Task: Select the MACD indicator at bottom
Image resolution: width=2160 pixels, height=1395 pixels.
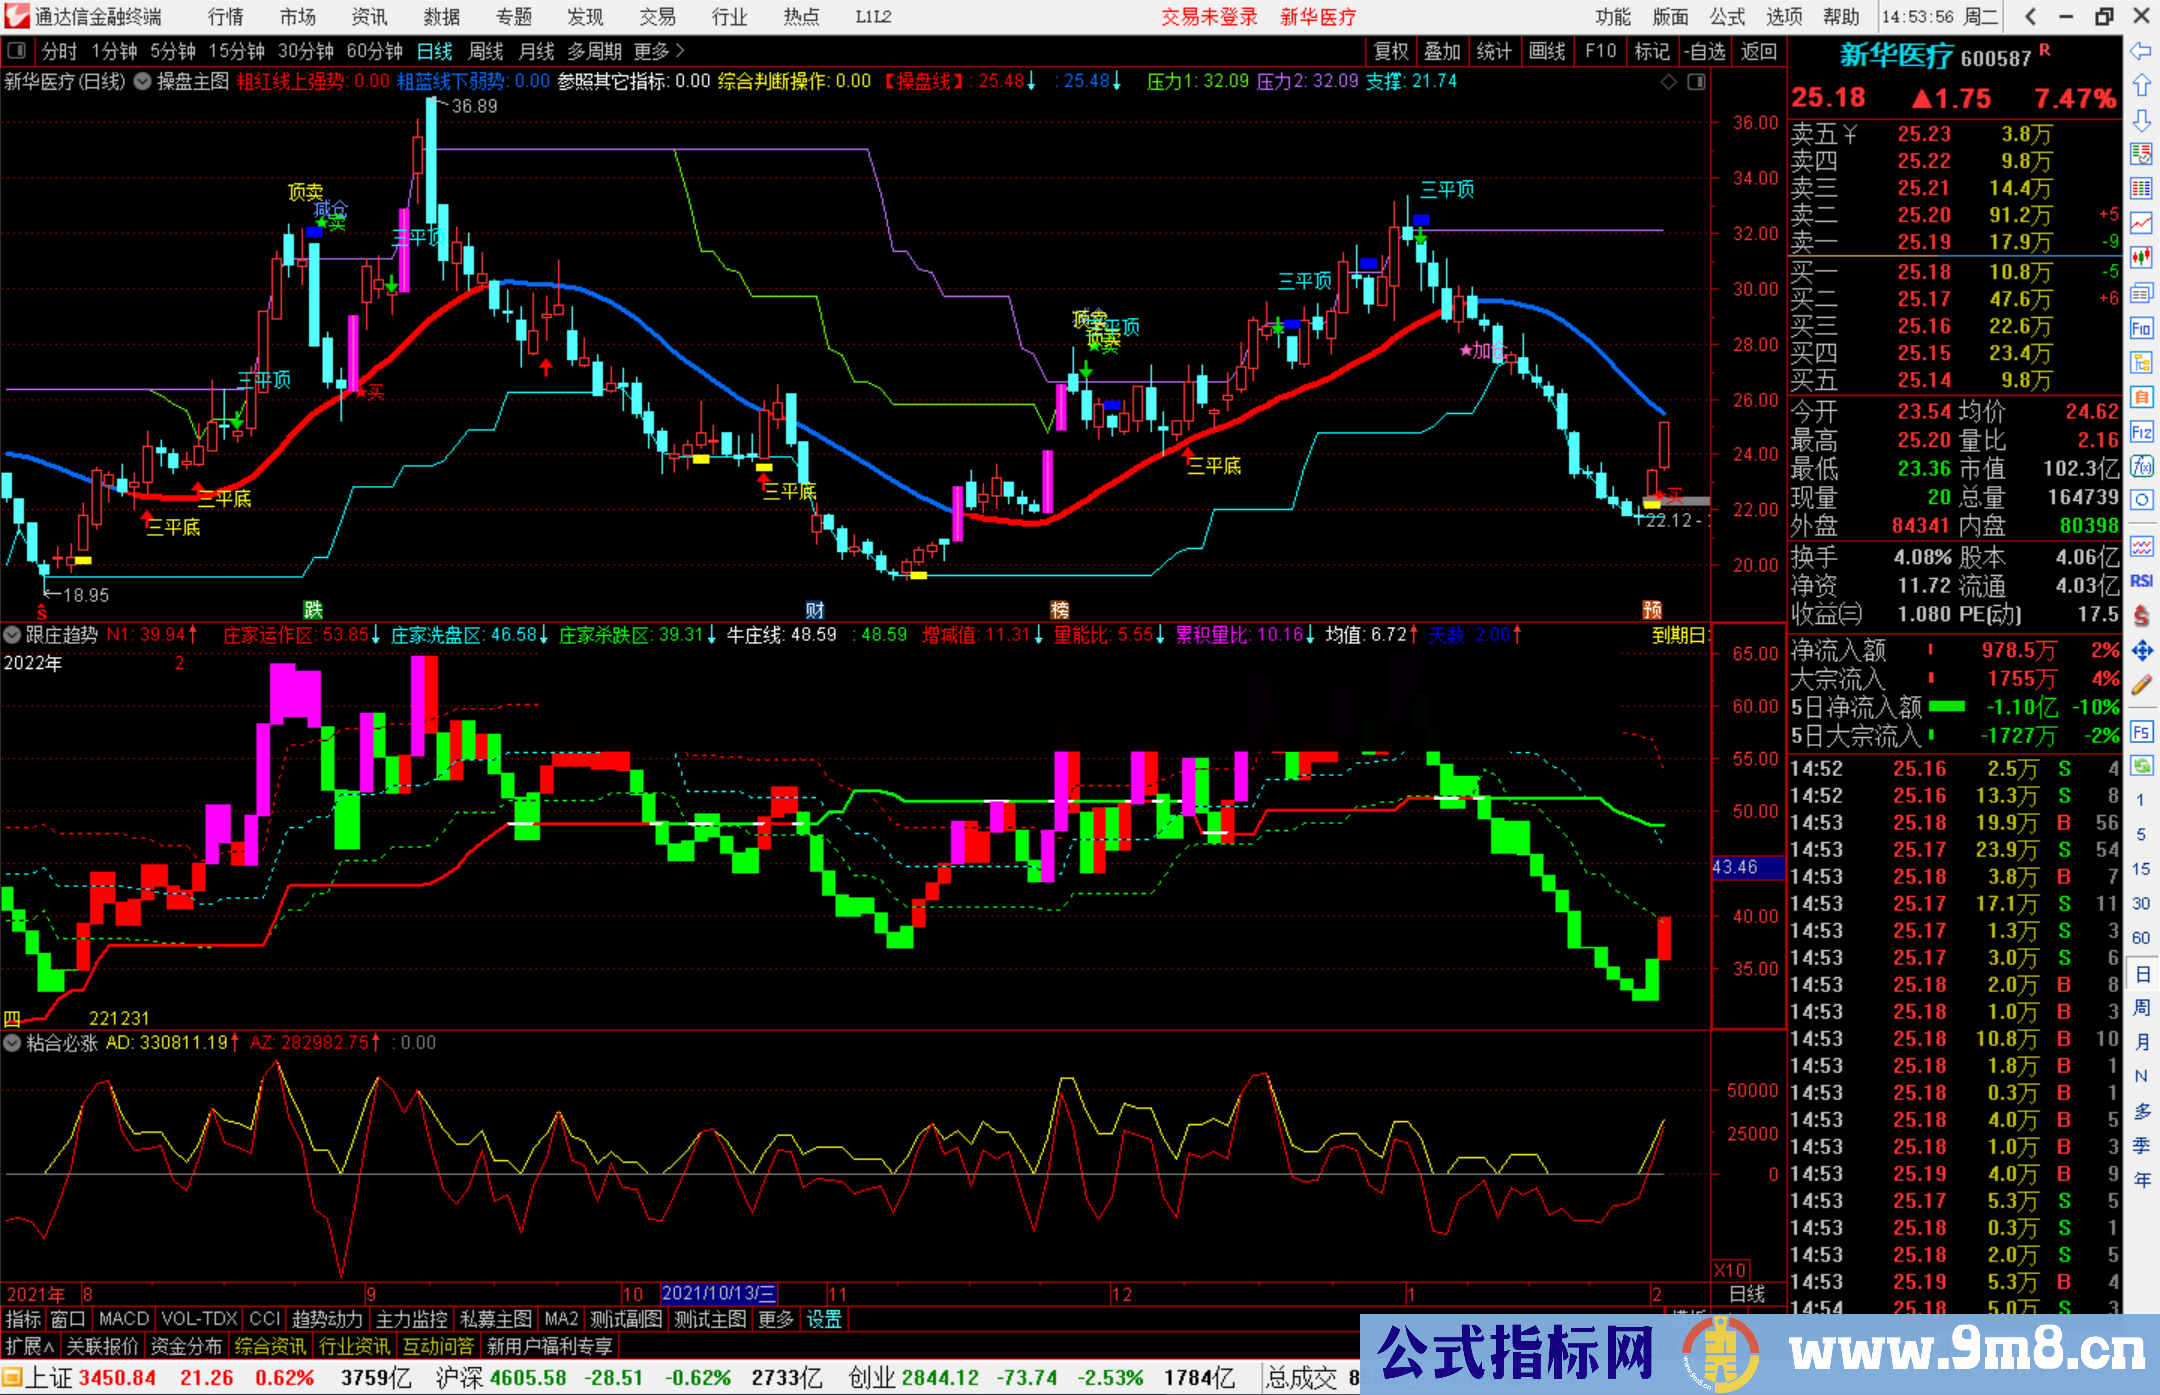Action: click(x=124, y=1319)
